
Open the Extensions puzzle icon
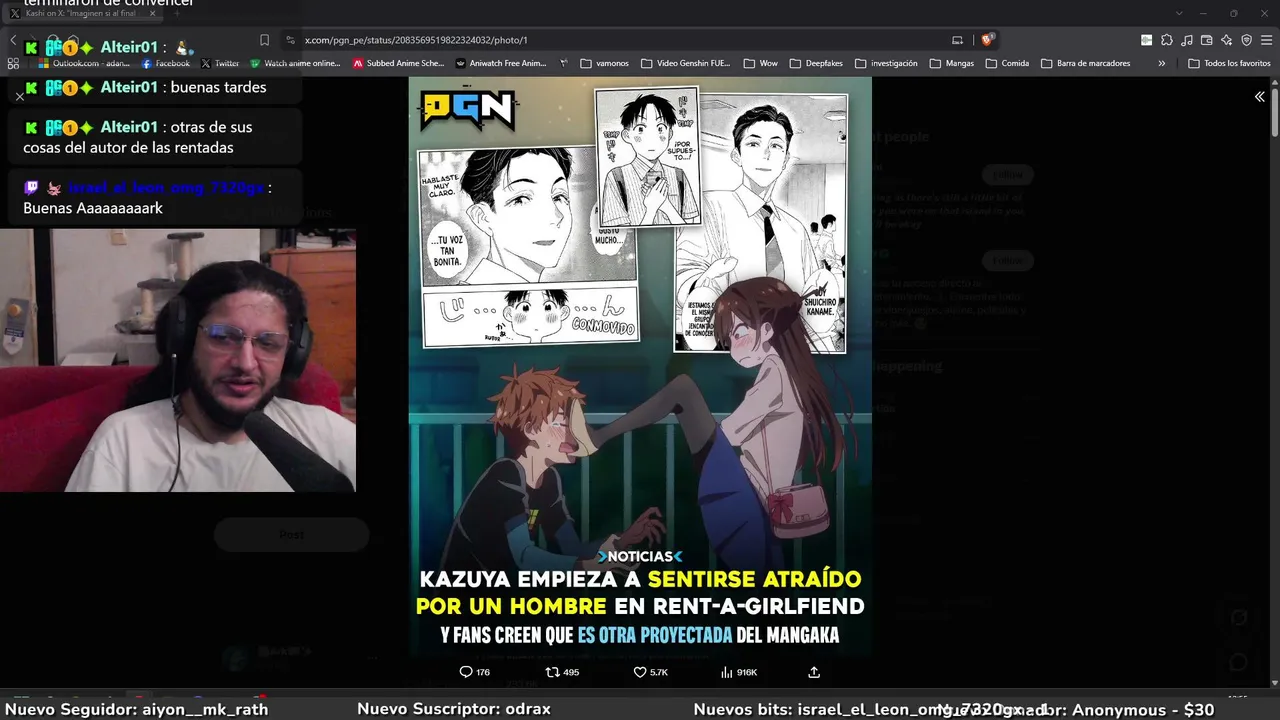1166,40
